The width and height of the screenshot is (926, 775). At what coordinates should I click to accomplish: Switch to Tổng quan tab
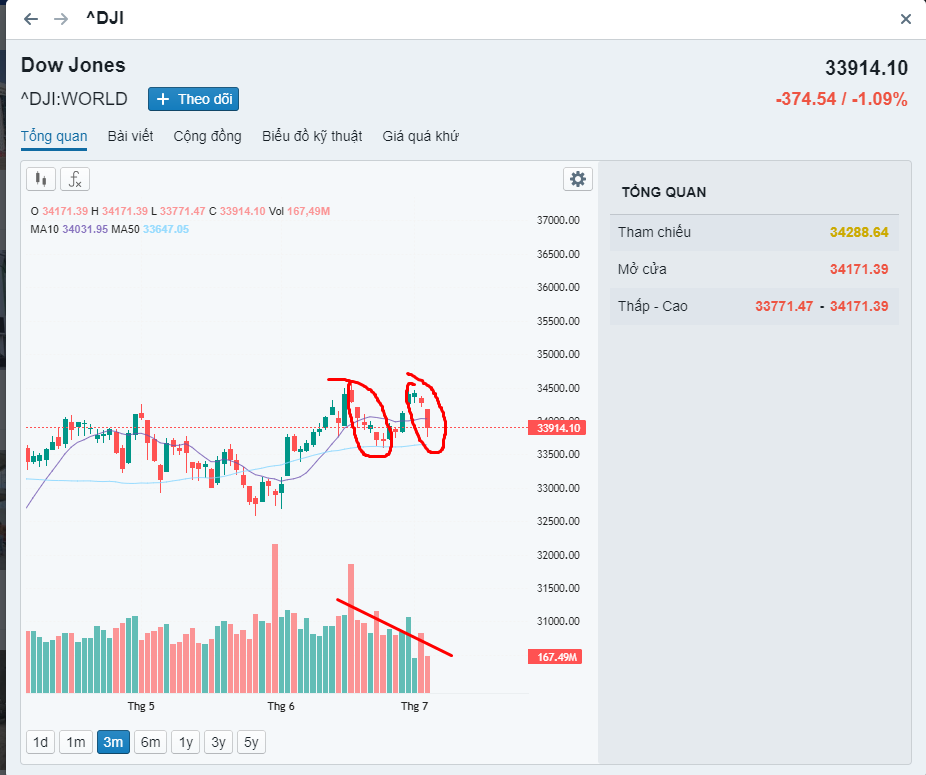[x=54, y=136]
